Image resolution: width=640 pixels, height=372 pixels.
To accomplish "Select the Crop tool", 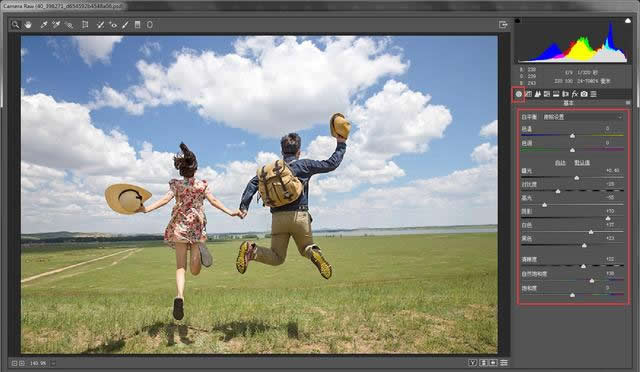I will pyautogui.click(x=85, y=25).
